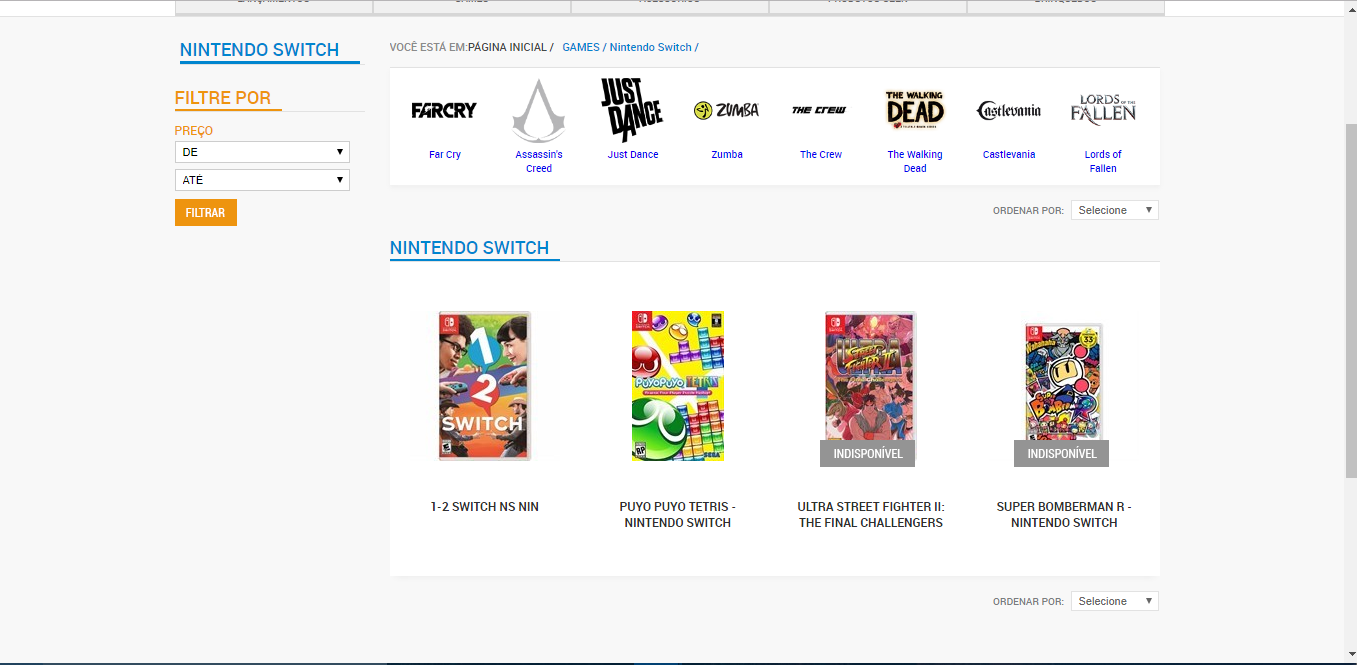Open the Far Cry text link
The height and width of the screenshot is (665, 1357).
click(x=445, y=154)
